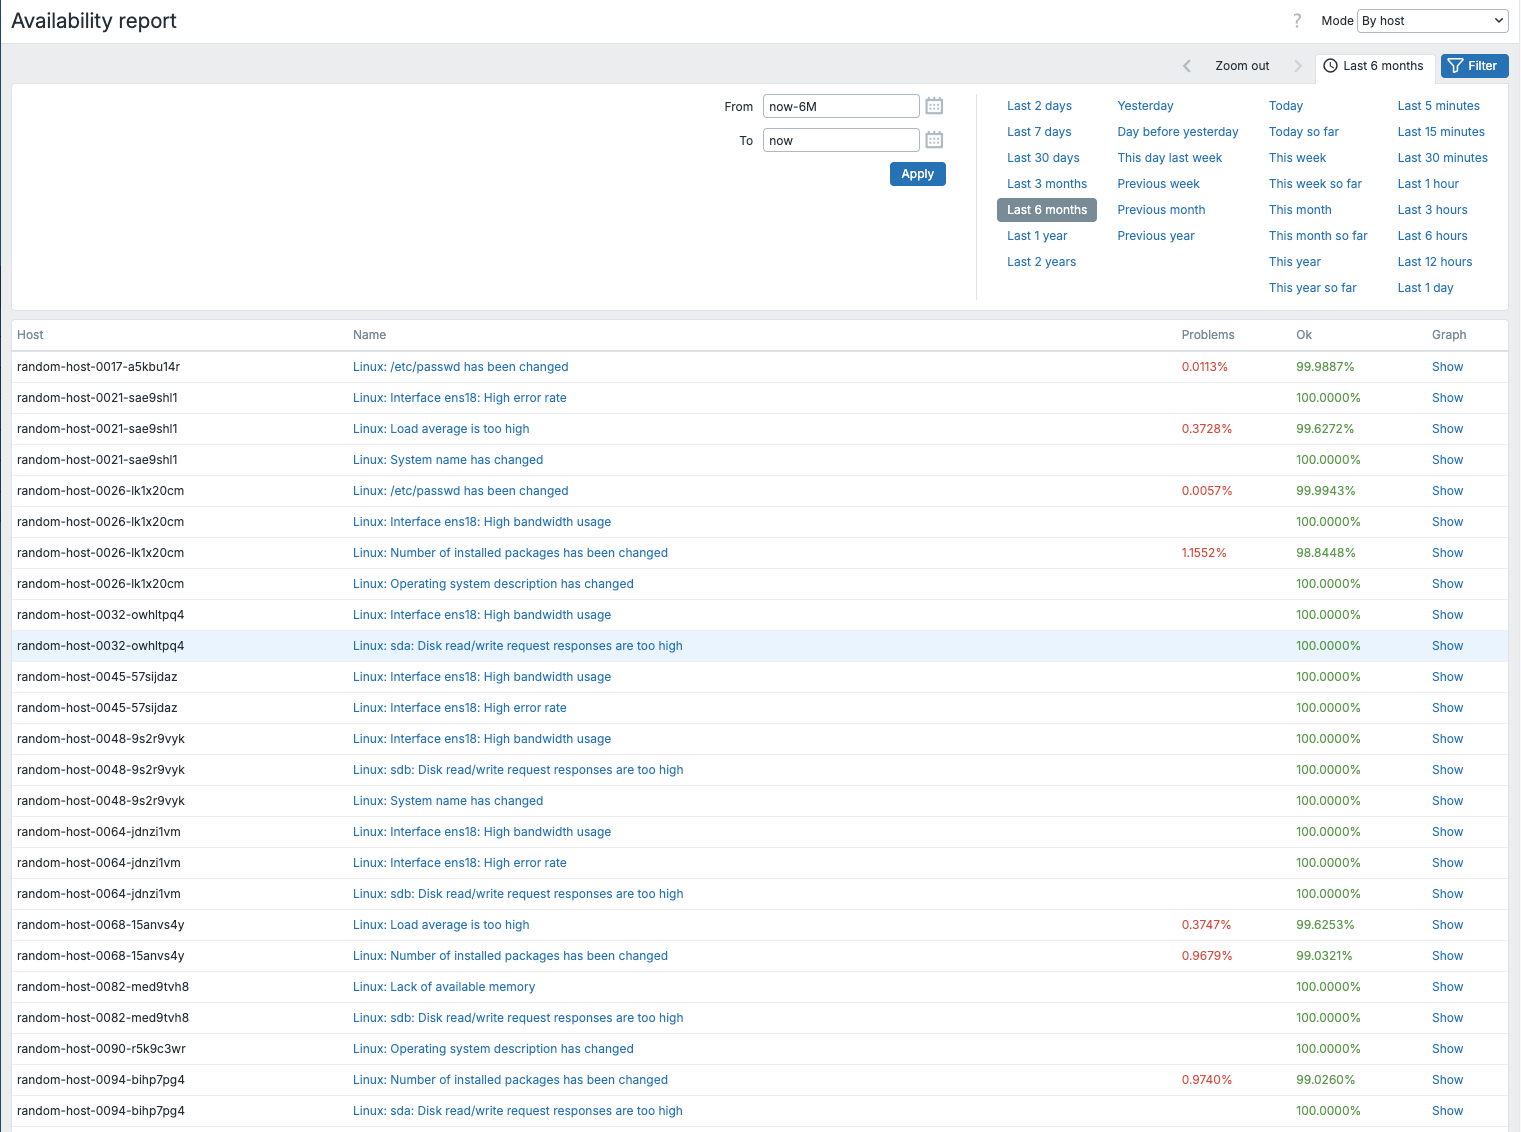1521x1132 pixels.
Task: Open Operating system description changed on host-0090
Action: 493,1049
